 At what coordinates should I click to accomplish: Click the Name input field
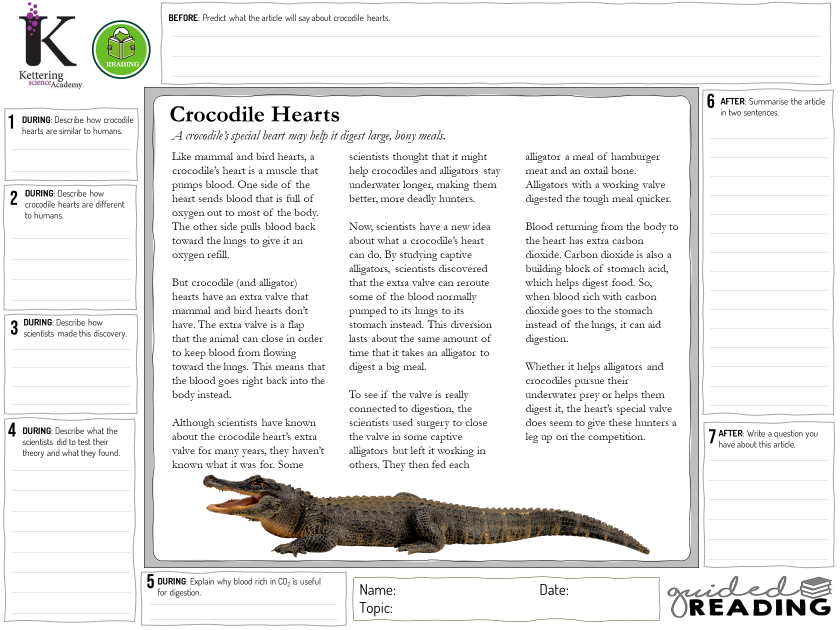point(450,588)
